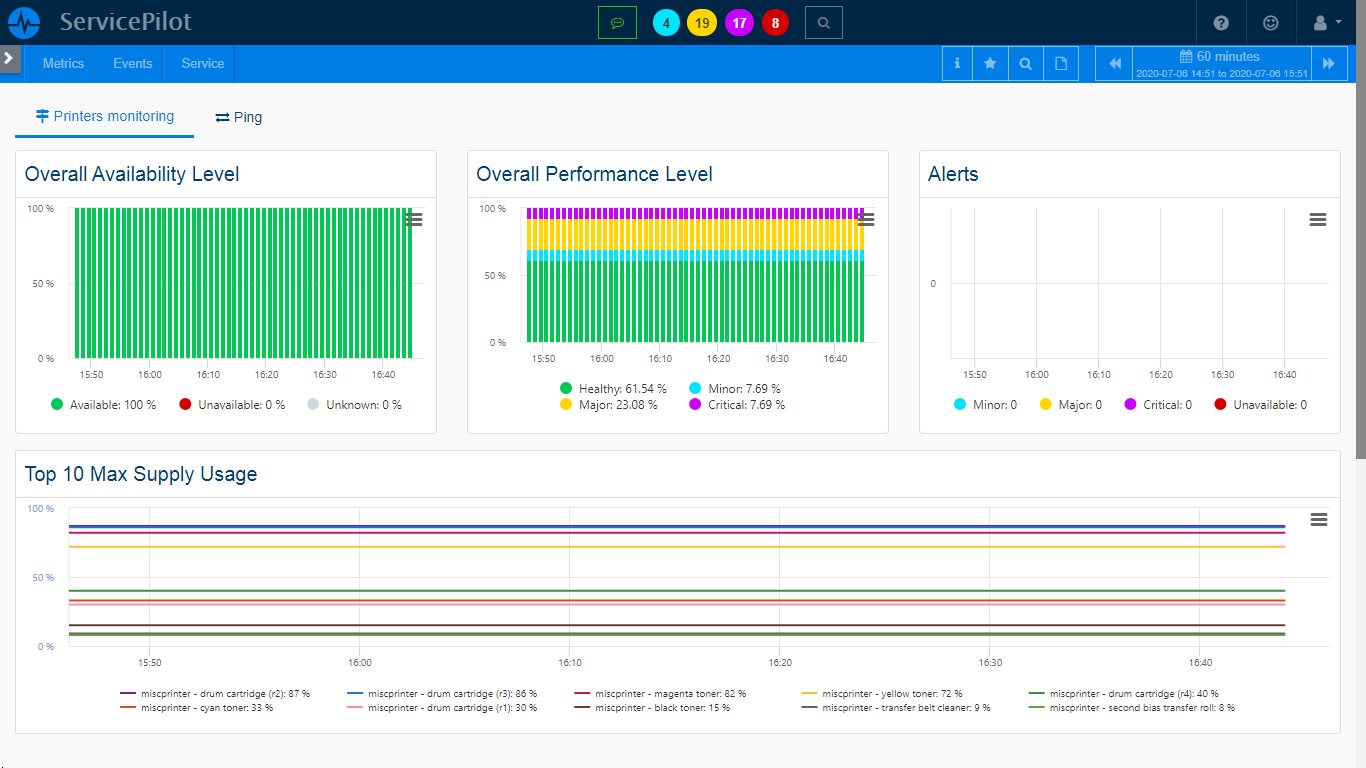
Task: Click the star favorite icon
Action: click(x=990, y=64)
